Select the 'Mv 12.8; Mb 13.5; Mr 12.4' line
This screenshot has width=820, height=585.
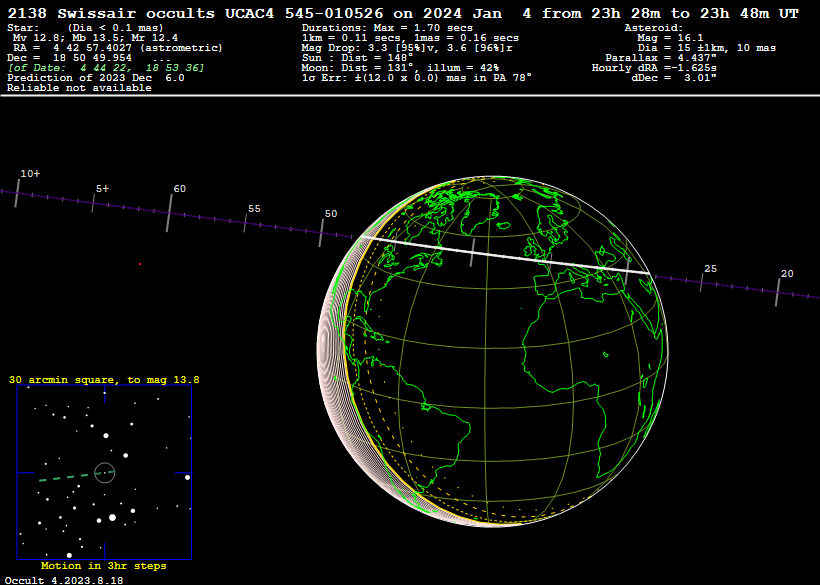(x=95, y=38)
